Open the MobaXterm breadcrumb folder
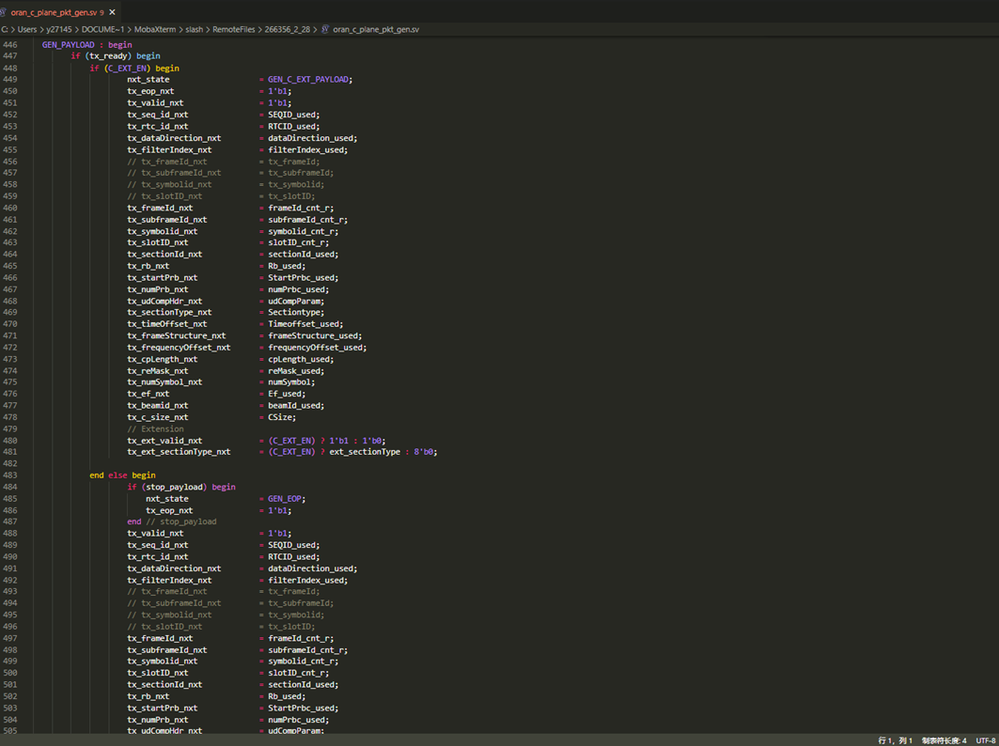The width and height of the screenshot is (999, 746). click(153, 29)
